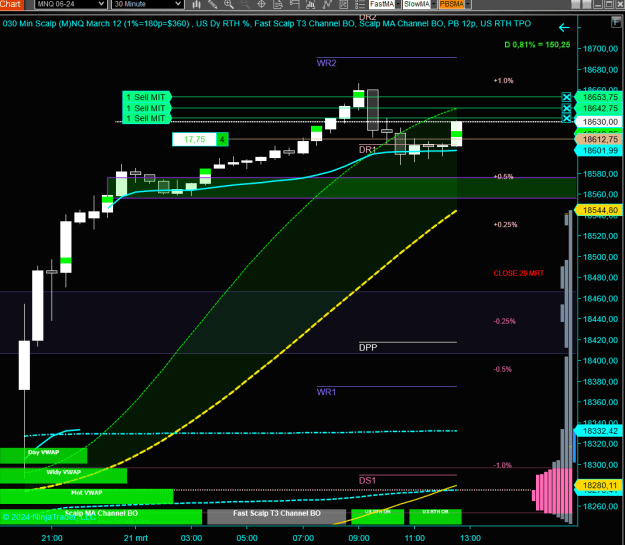Click the WR1 pivot label
The height and width of the screenshot is (545, 625).
pos(326,392)
